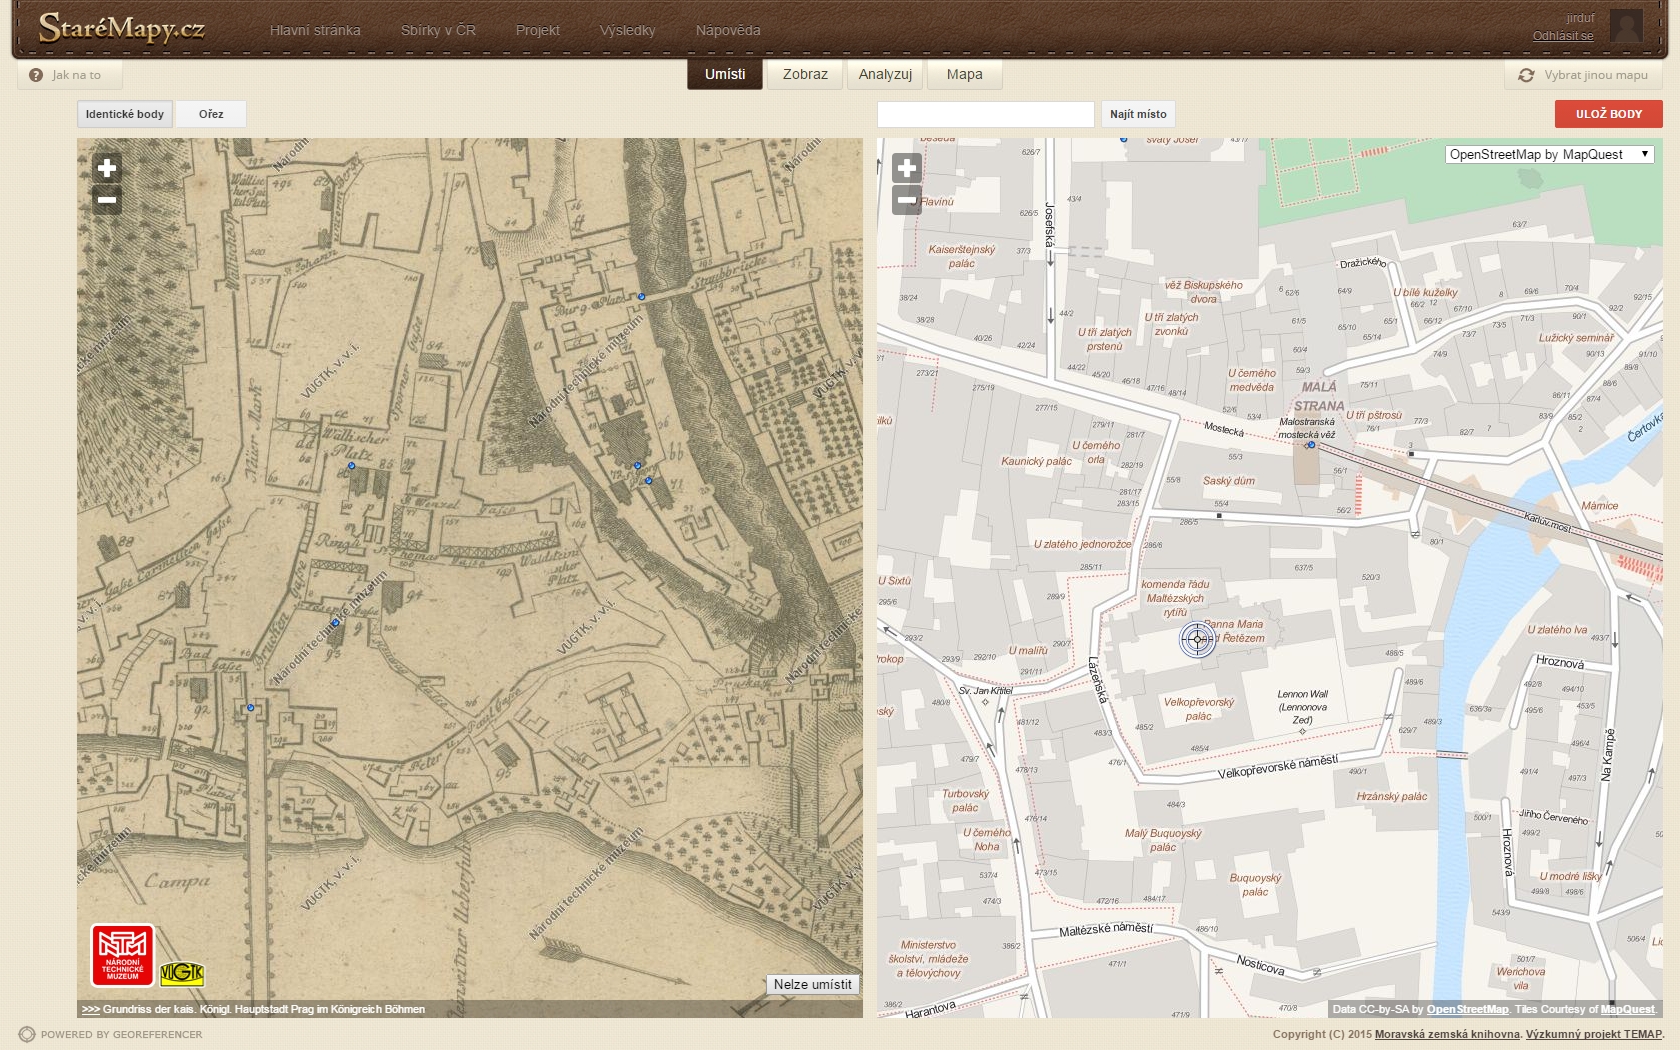Click the Campa label on the old map
The height and width of the screenshot is (1050, 1680).
coord(177,881)
